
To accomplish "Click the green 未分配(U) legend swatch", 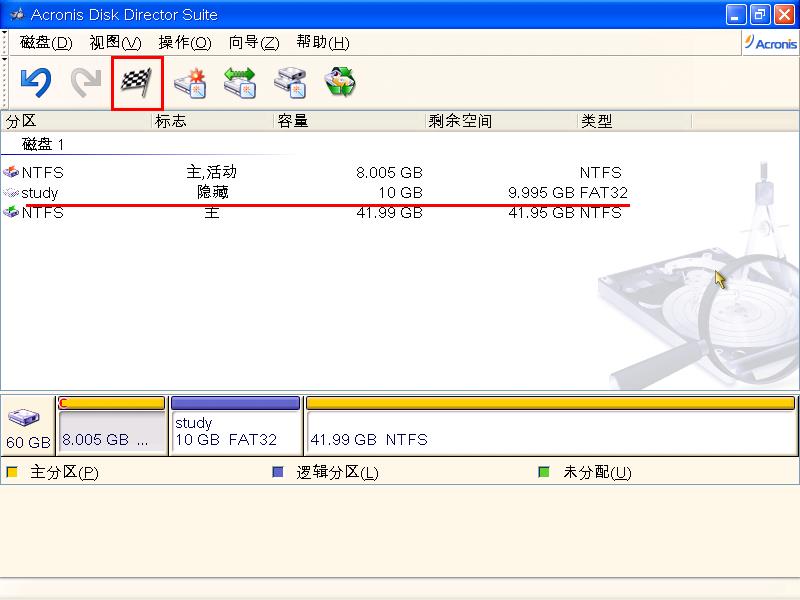I will [x=544, y=472].
